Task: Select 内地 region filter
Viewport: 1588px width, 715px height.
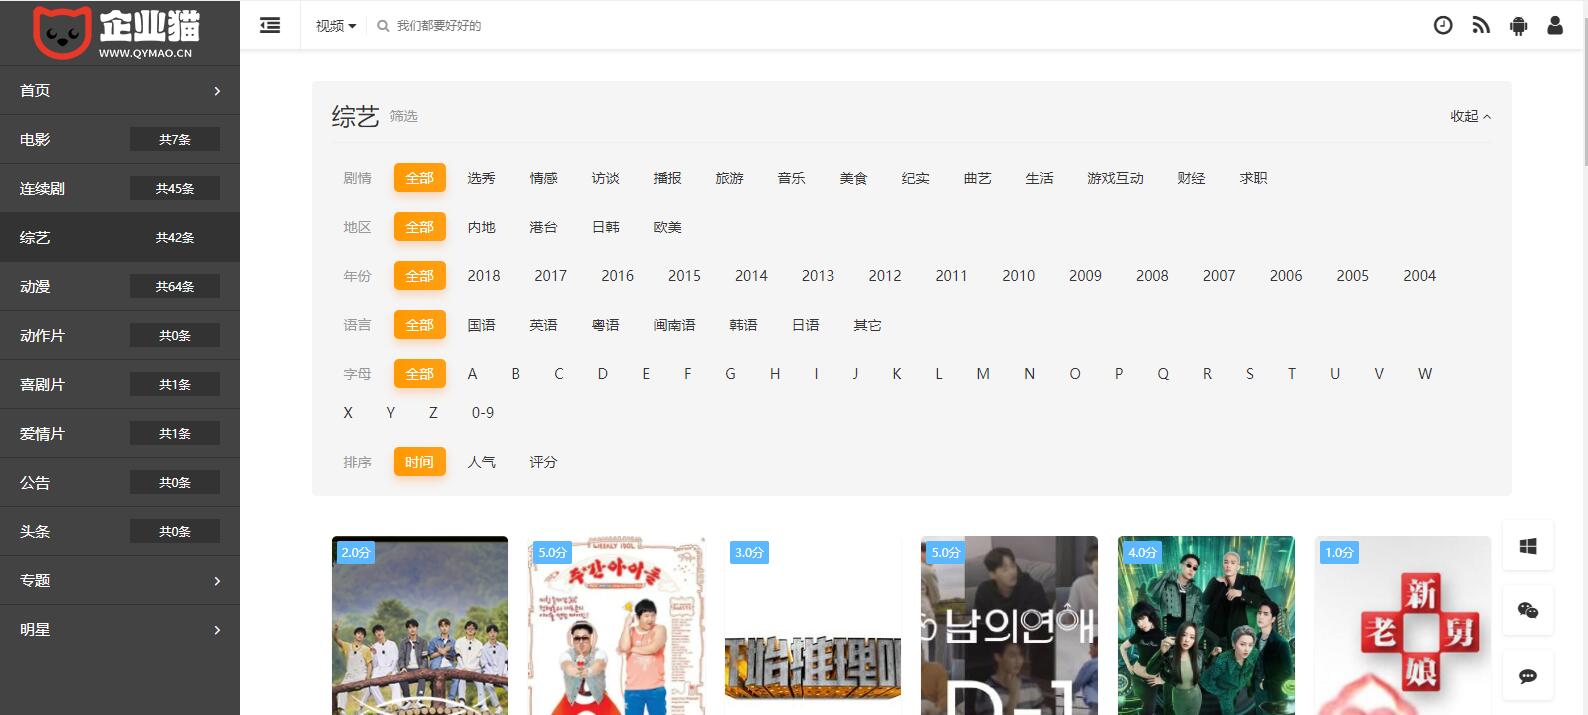Action: click(x=481, y=227)
